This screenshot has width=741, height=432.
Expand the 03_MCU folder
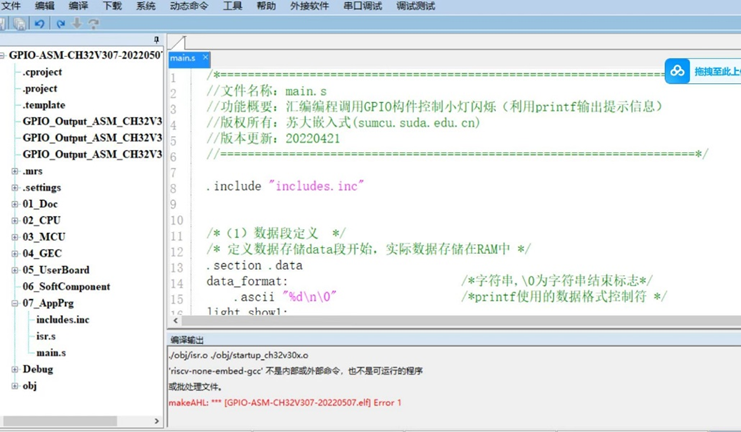tap(15, 237)
